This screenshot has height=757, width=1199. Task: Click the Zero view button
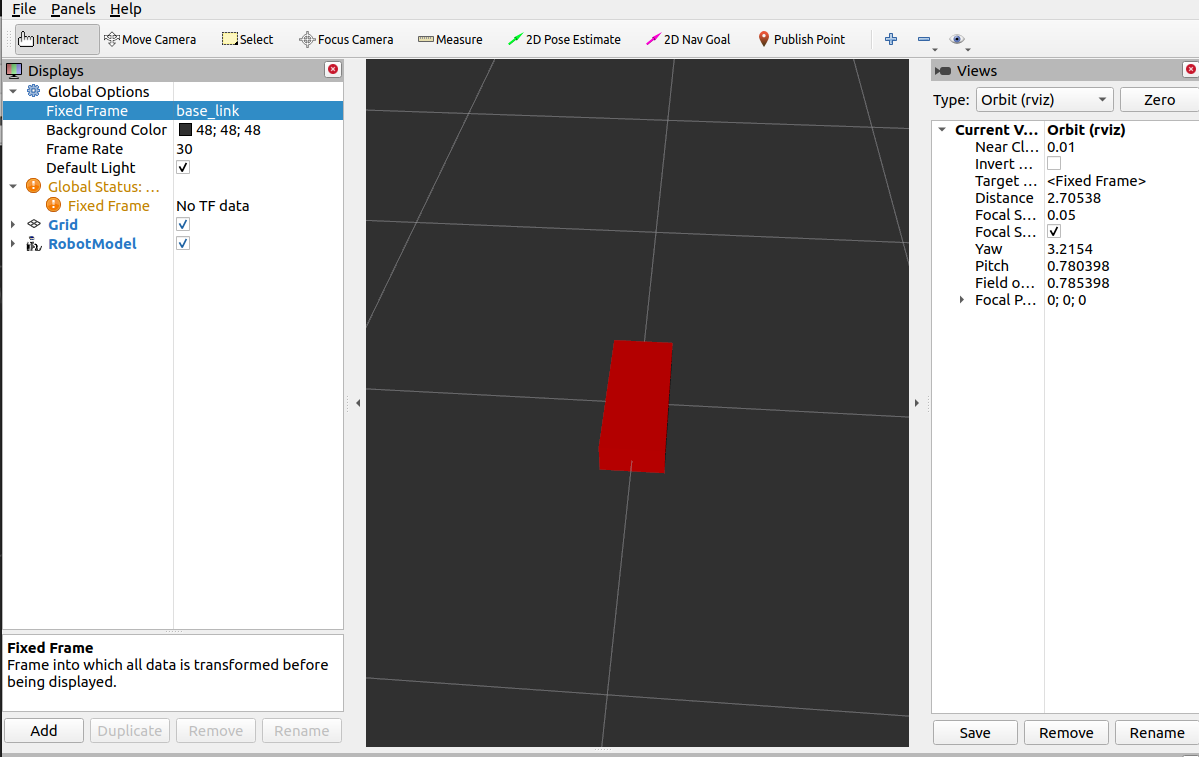coord(1159,99)
